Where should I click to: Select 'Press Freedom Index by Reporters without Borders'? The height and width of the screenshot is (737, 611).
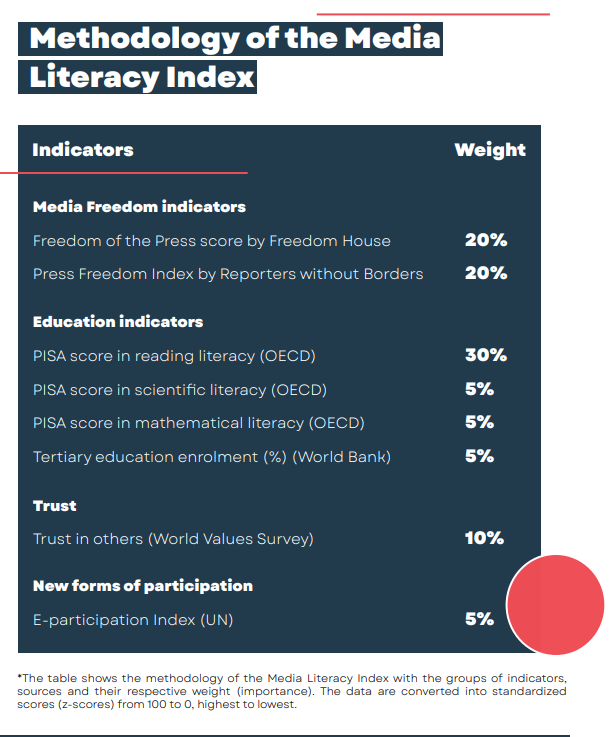point(228,274)
